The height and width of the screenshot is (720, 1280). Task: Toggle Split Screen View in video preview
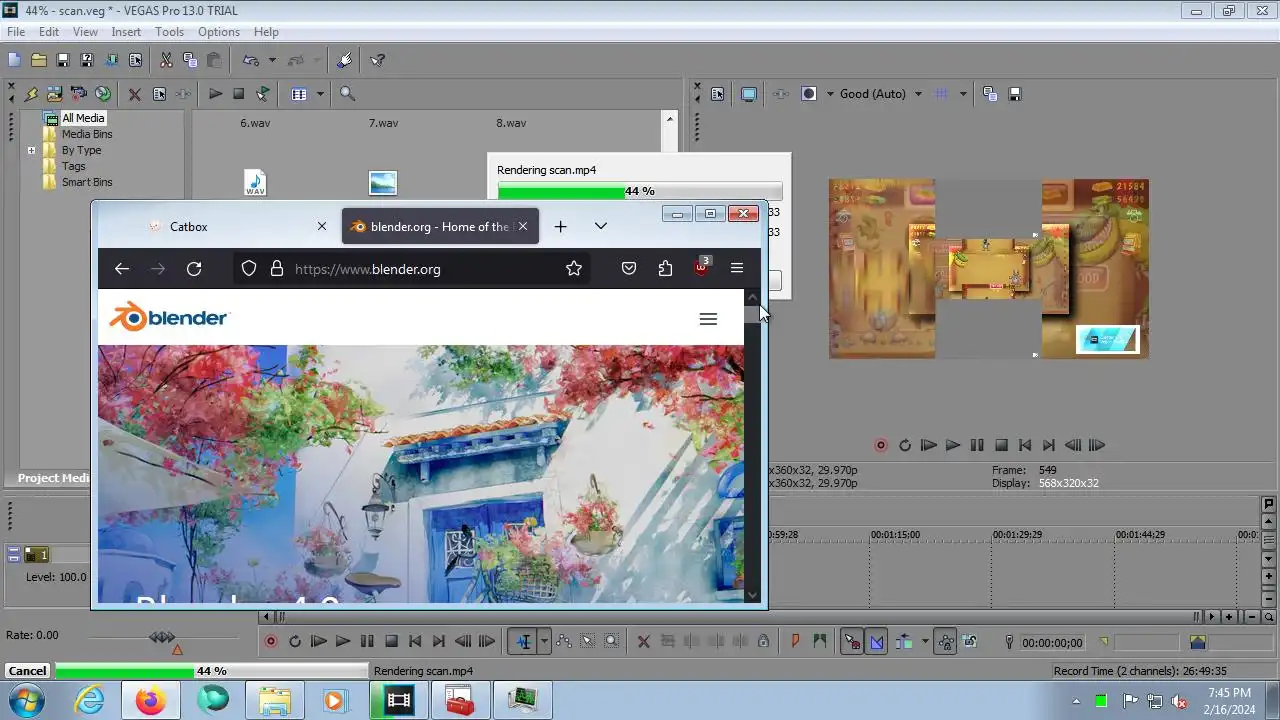[x=809, y=94]
